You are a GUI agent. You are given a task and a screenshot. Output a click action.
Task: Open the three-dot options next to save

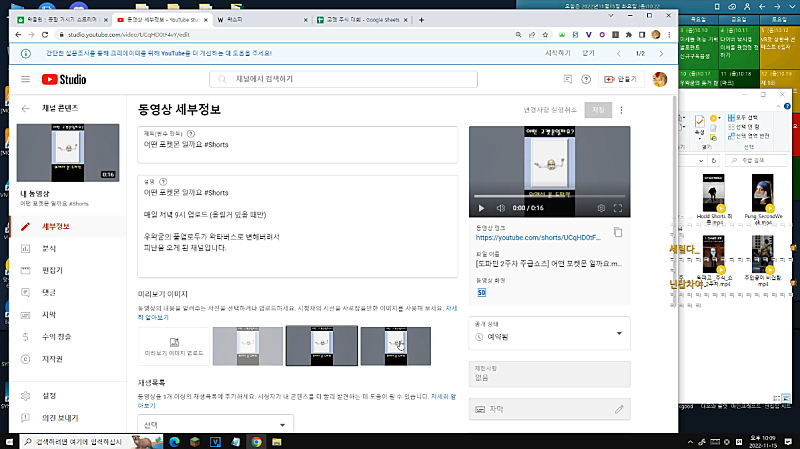[621, 110]
